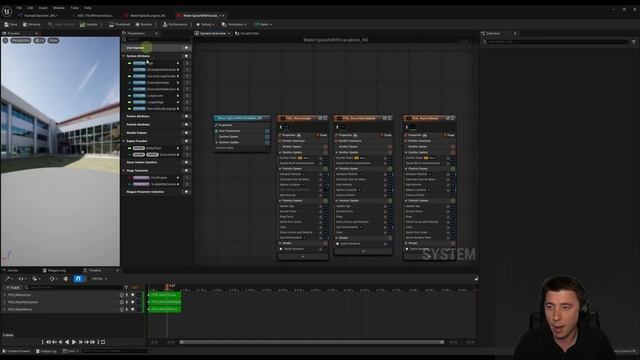Screen dimensions: 640x360
Task: Add a new Stage Transients parameter
Action: (x=187, y=170)
